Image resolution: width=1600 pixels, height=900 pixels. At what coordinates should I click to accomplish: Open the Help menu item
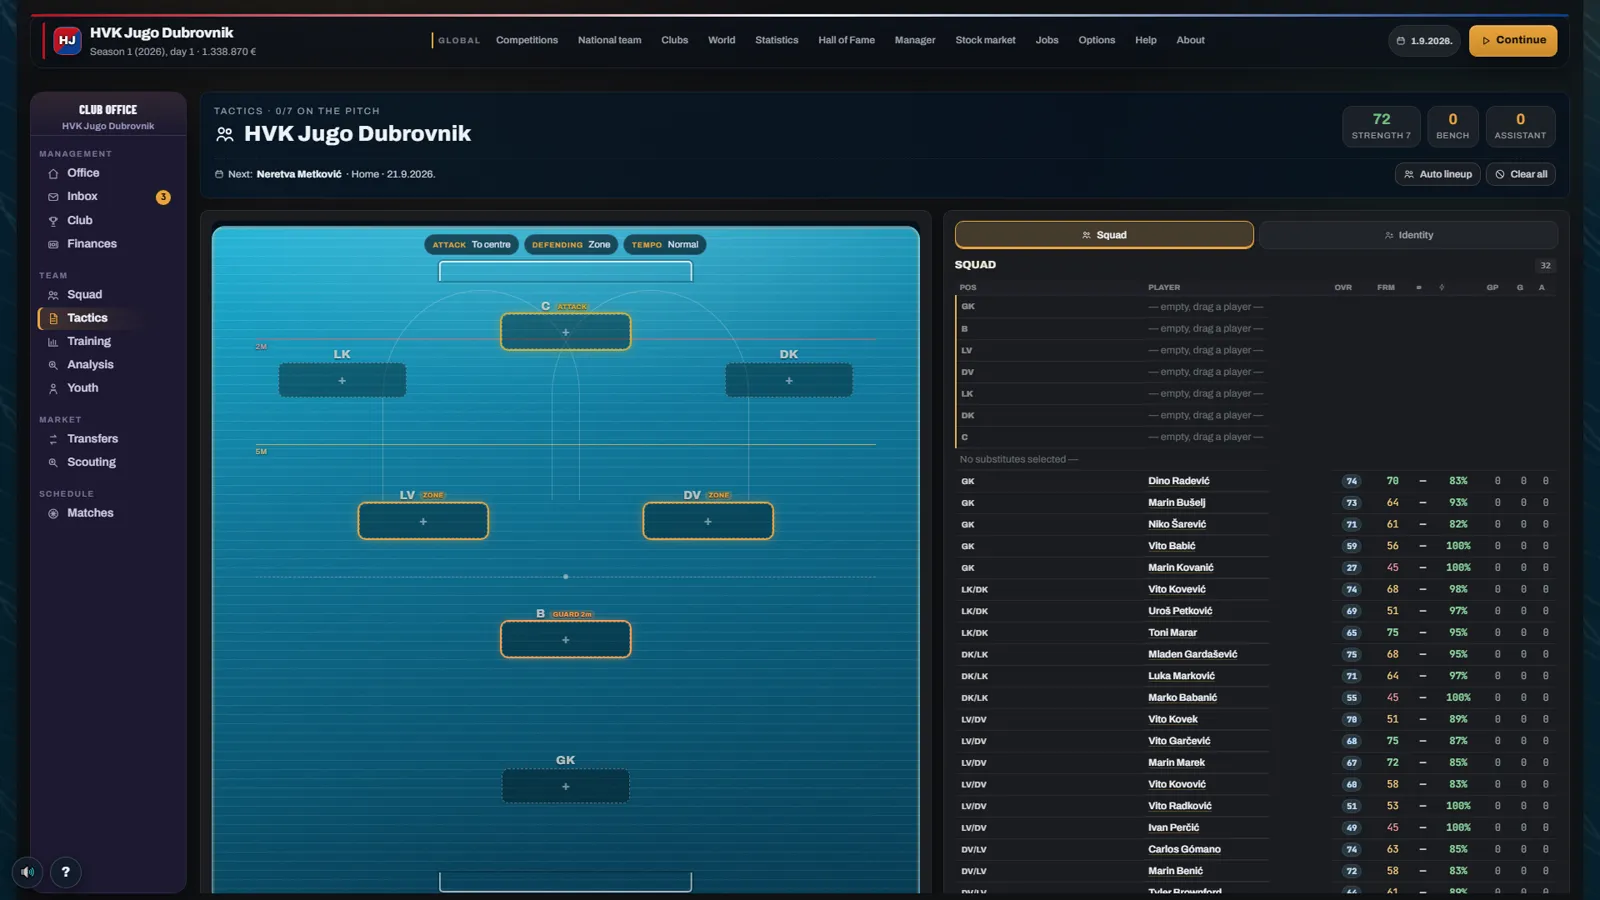1146,41
